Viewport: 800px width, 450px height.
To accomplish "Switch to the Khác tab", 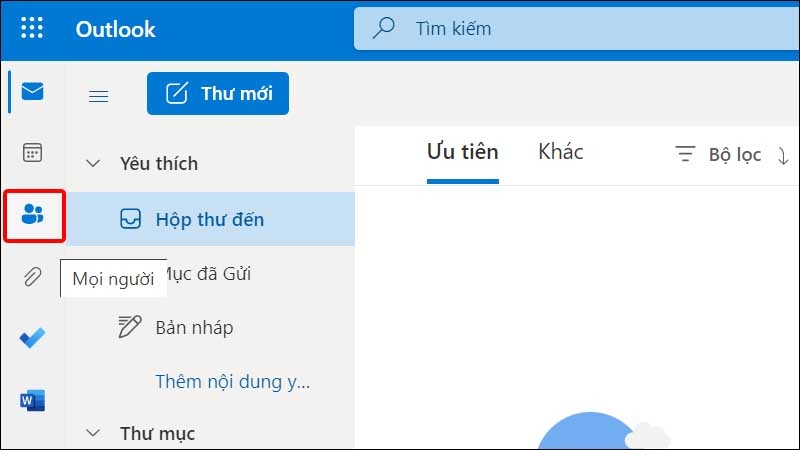I will pyautogui.click(x=561, y=152).
